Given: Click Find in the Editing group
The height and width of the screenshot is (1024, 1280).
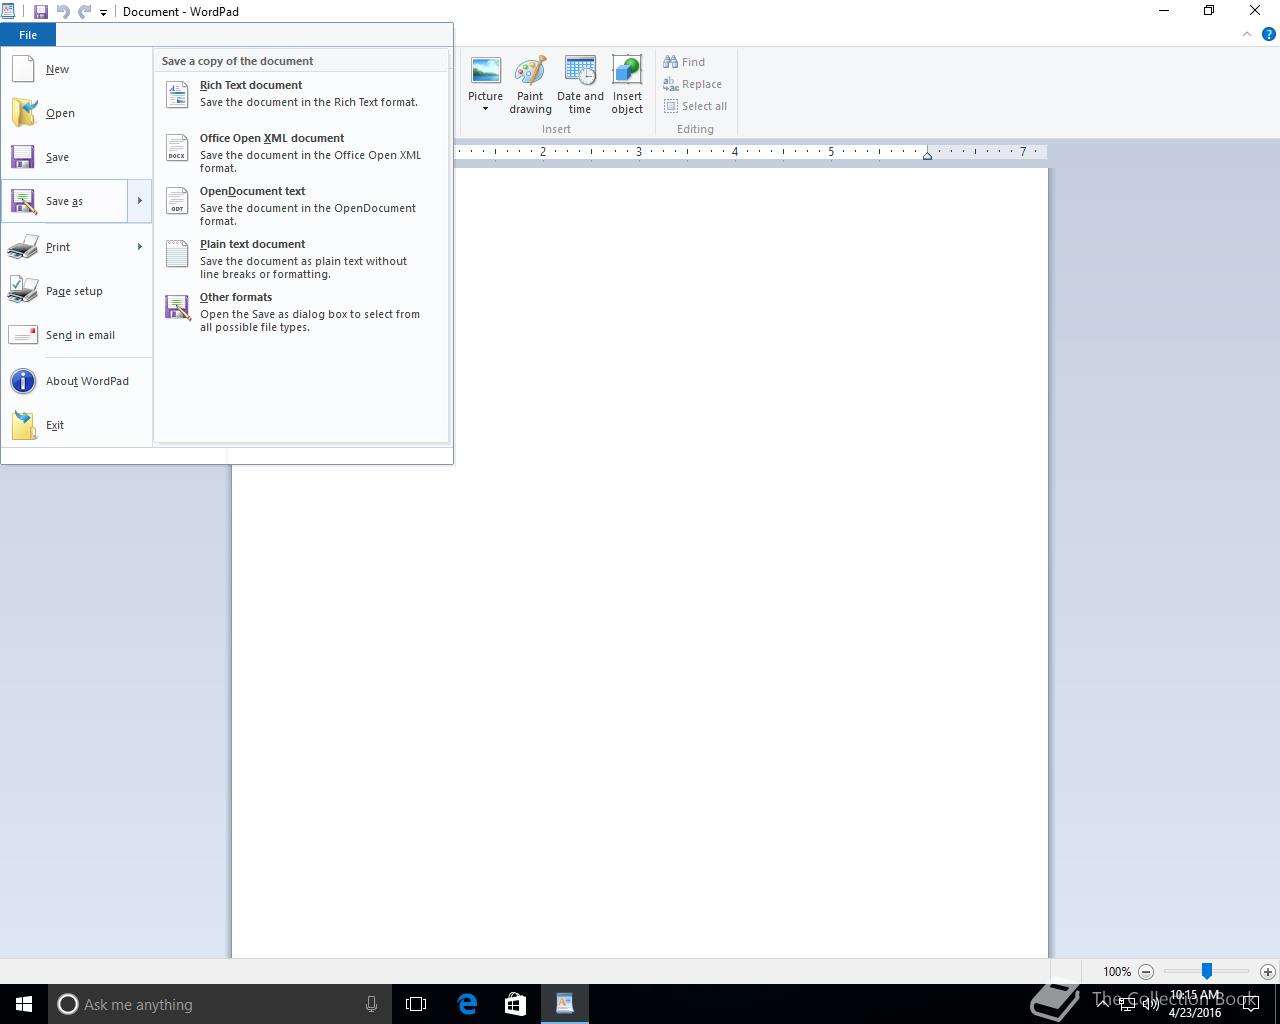Looking at the screenshot, I should click(684, 62).
